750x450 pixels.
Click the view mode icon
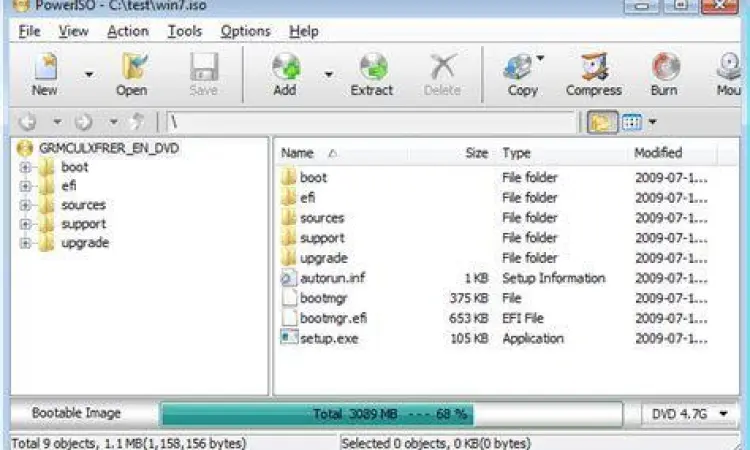[x=632, y=122]
